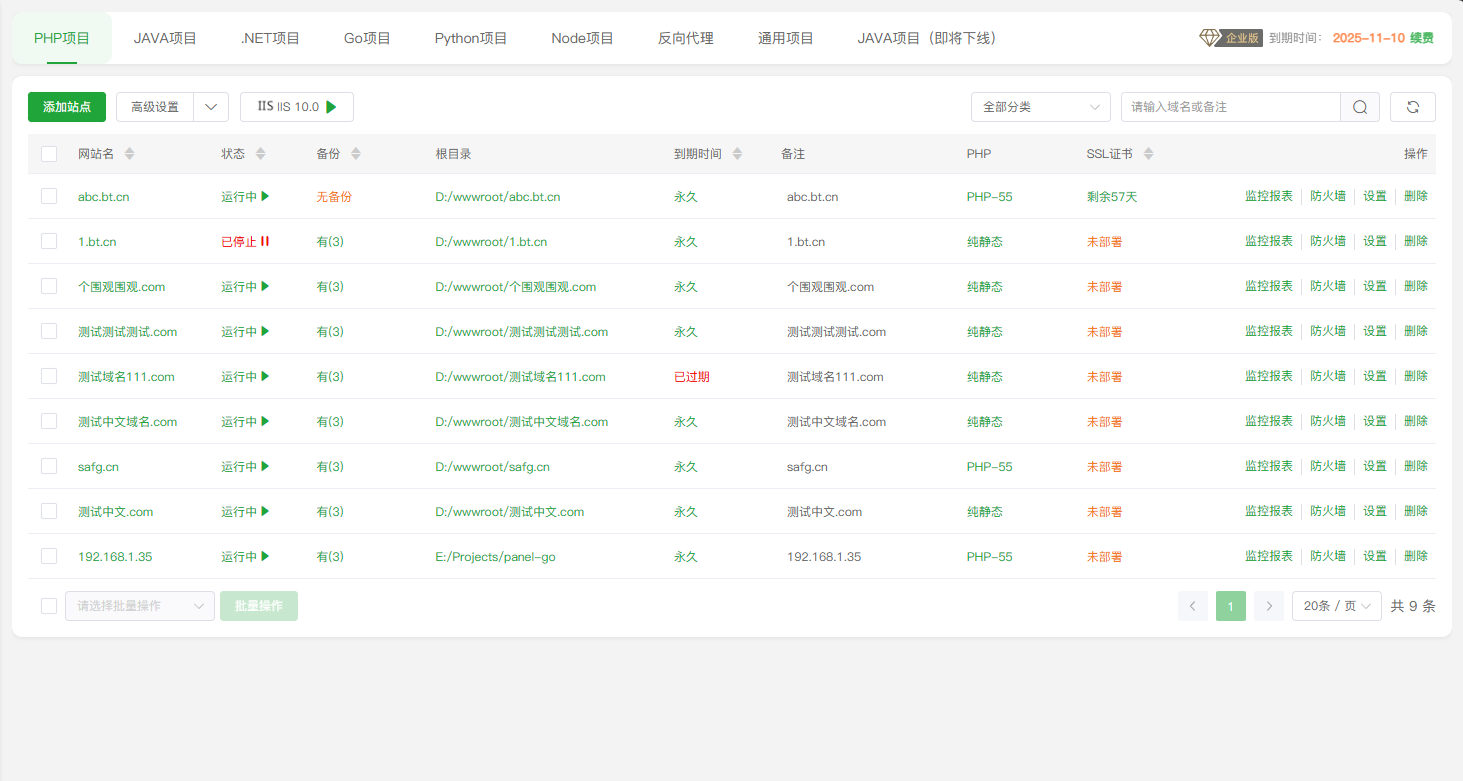This screenshot has width=1463, height=781.
Task: Click the enterprise edition diamond icon
Action: point(1210,38)
